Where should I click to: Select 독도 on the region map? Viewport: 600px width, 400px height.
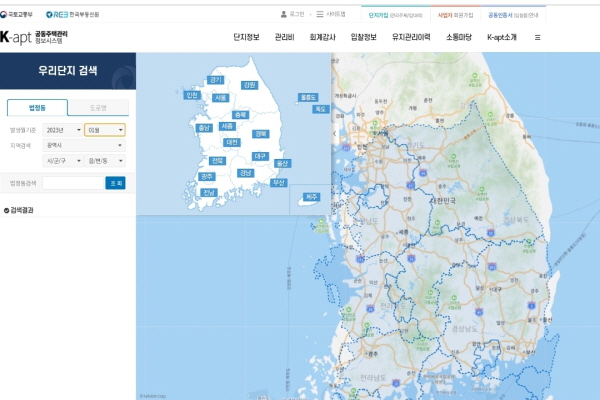coord(321,109)
